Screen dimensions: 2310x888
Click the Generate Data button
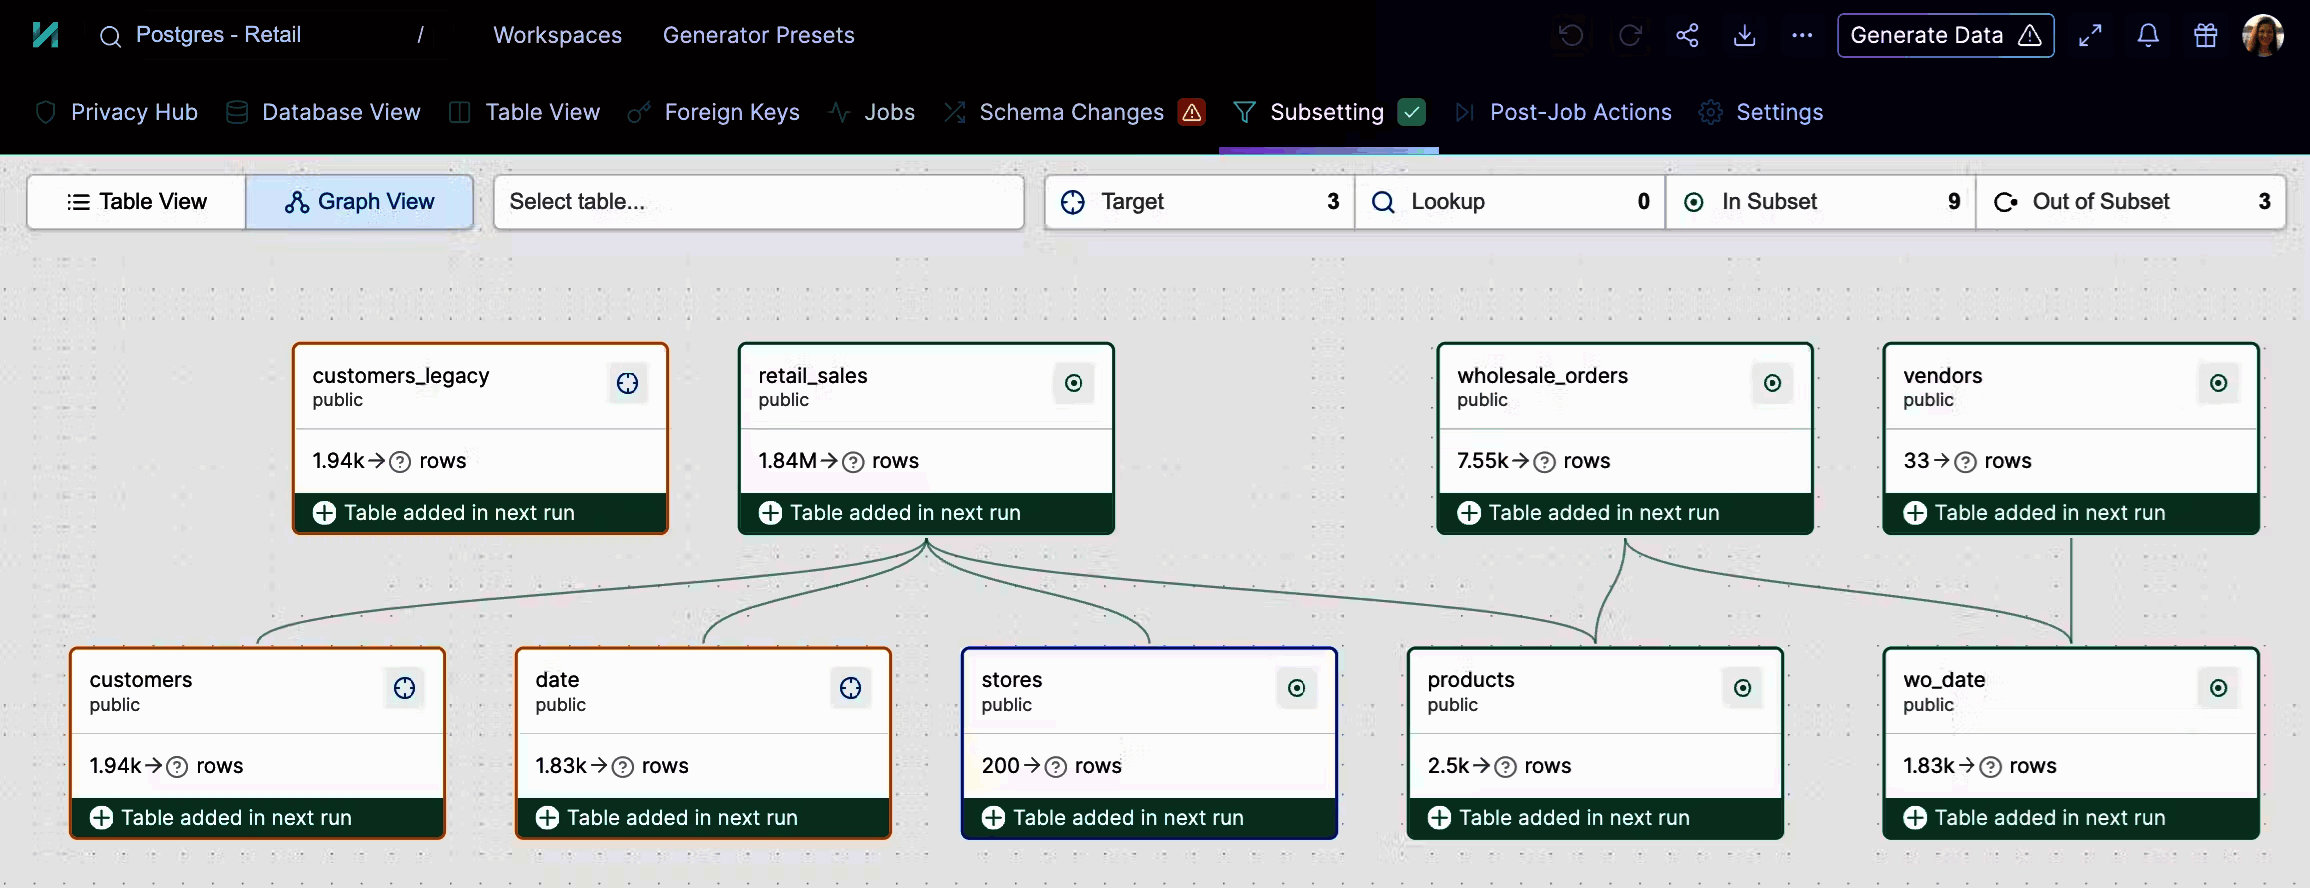click(x=1945, y=36)
